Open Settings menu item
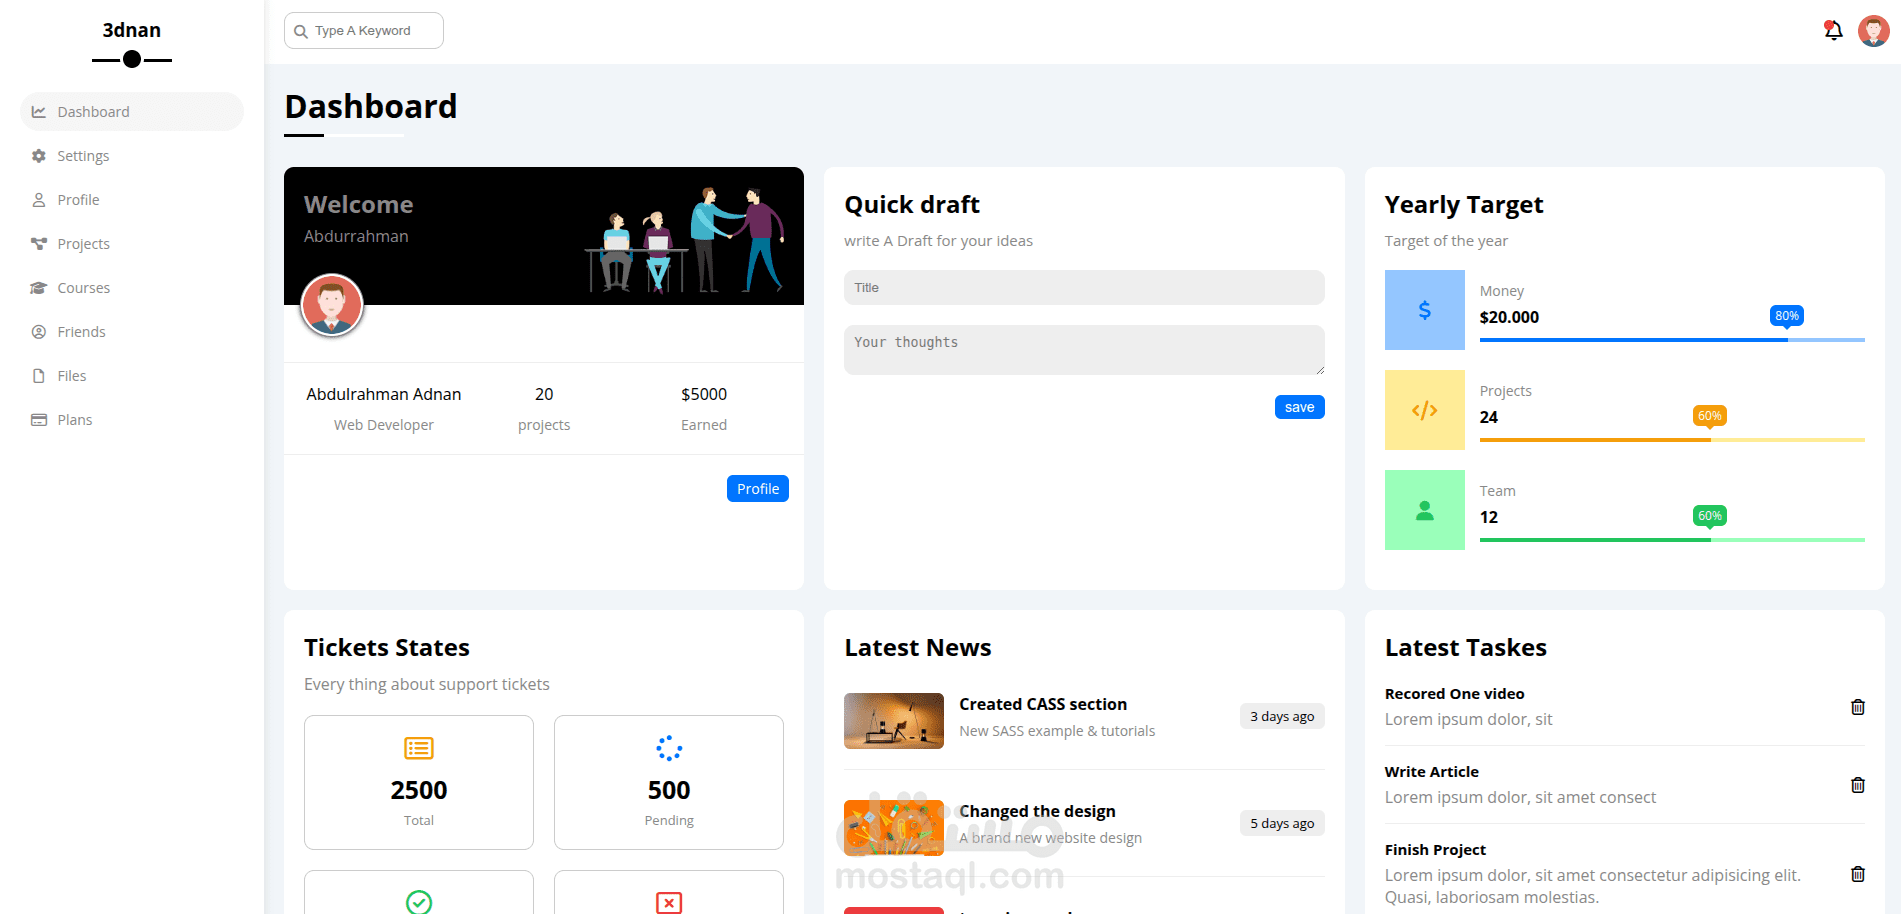The width and height of the screenshot is (1901, 914). point(132,156)
